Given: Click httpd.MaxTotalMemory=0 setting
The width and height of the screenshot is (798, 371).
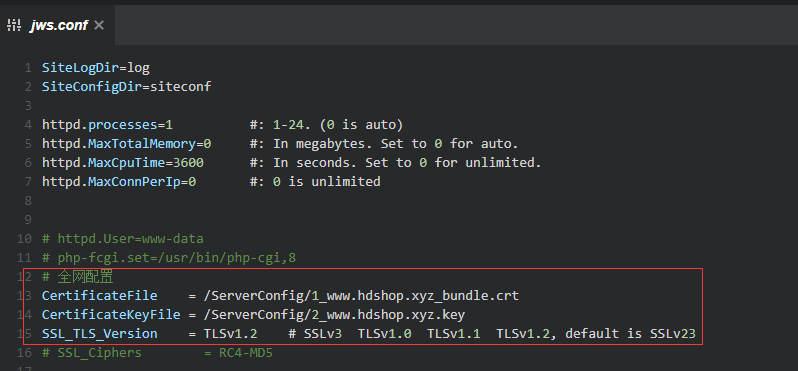Looking at the screenshot, I should click(x=126, y=144).
